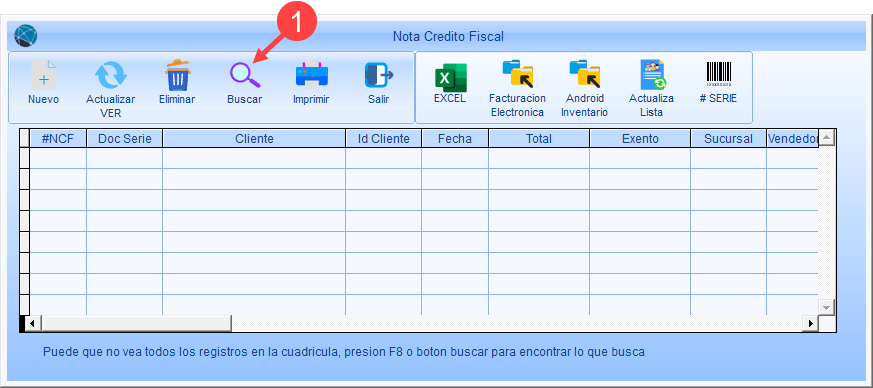Select the Exento column header
The image size is (873, 388).
pyautogui.click(x=640, y=139)
